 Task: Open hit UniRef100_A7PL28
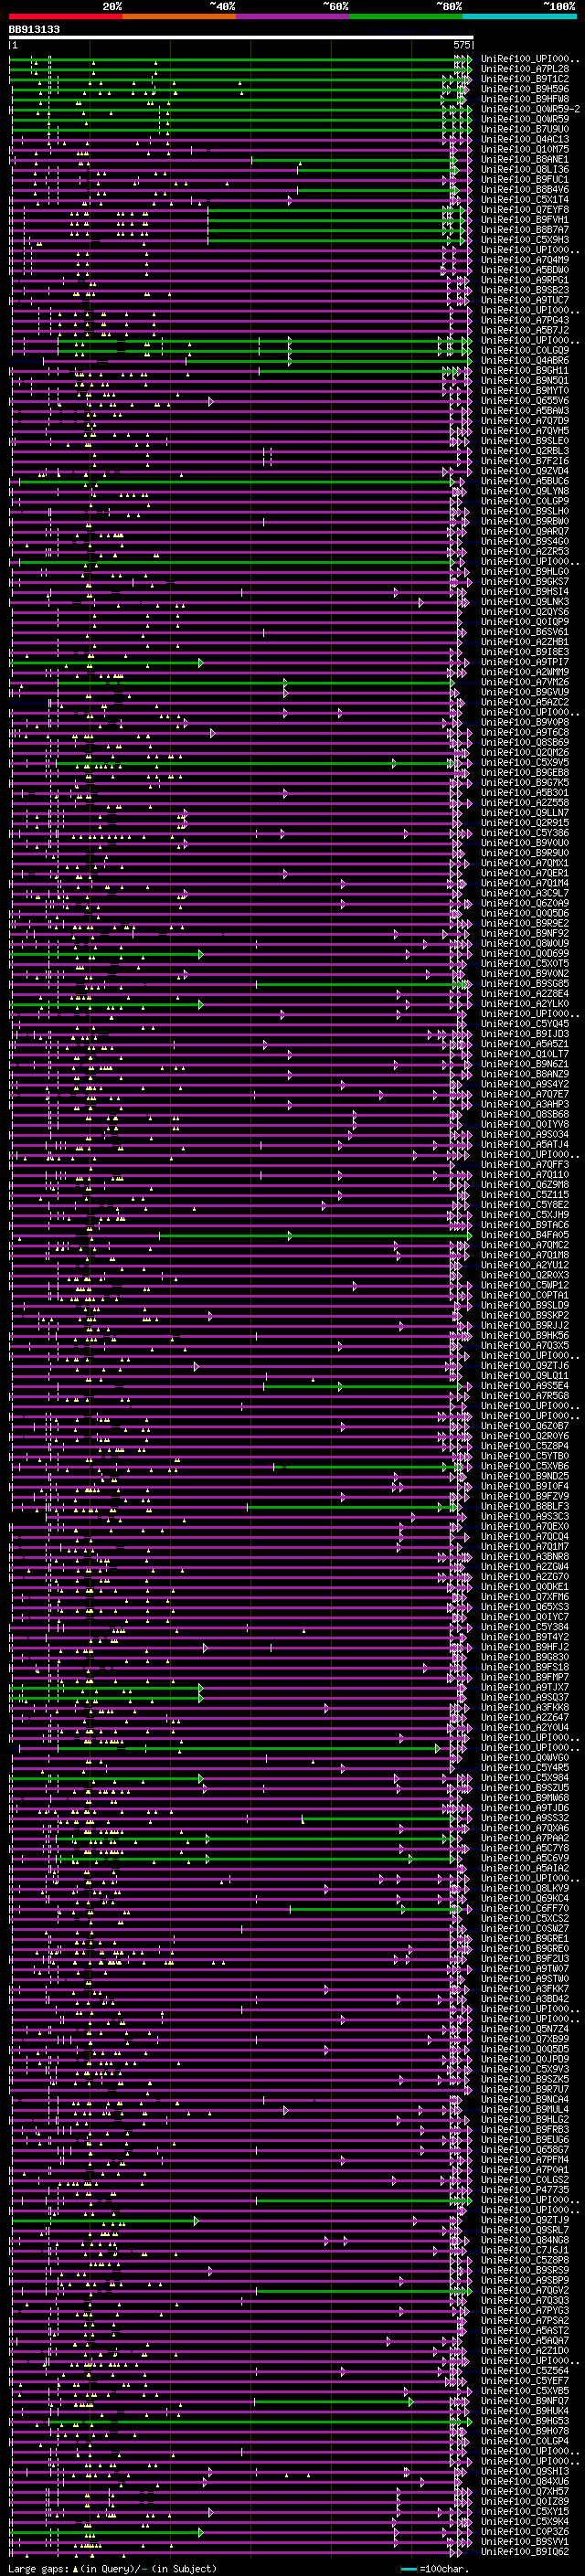(x=525, y=69)
